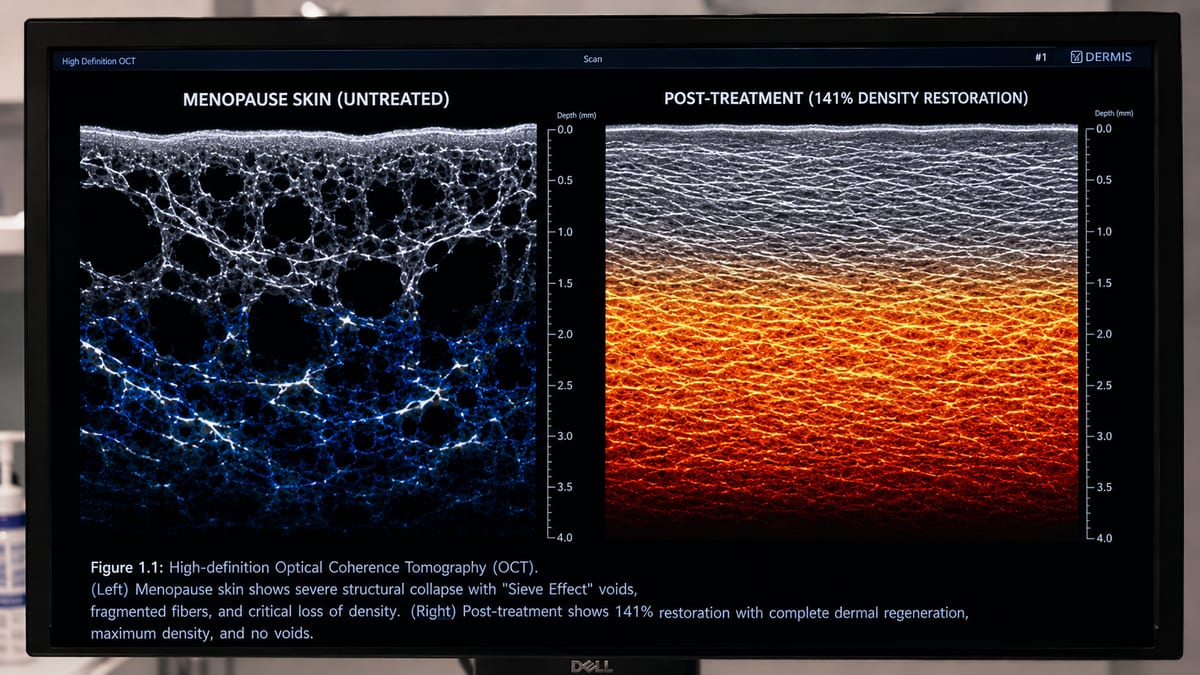Image resolution: width=1200 pixels, height=675 pixels.
Task: Click the "(Left)" word in caption
Action: tap(111, 589)
